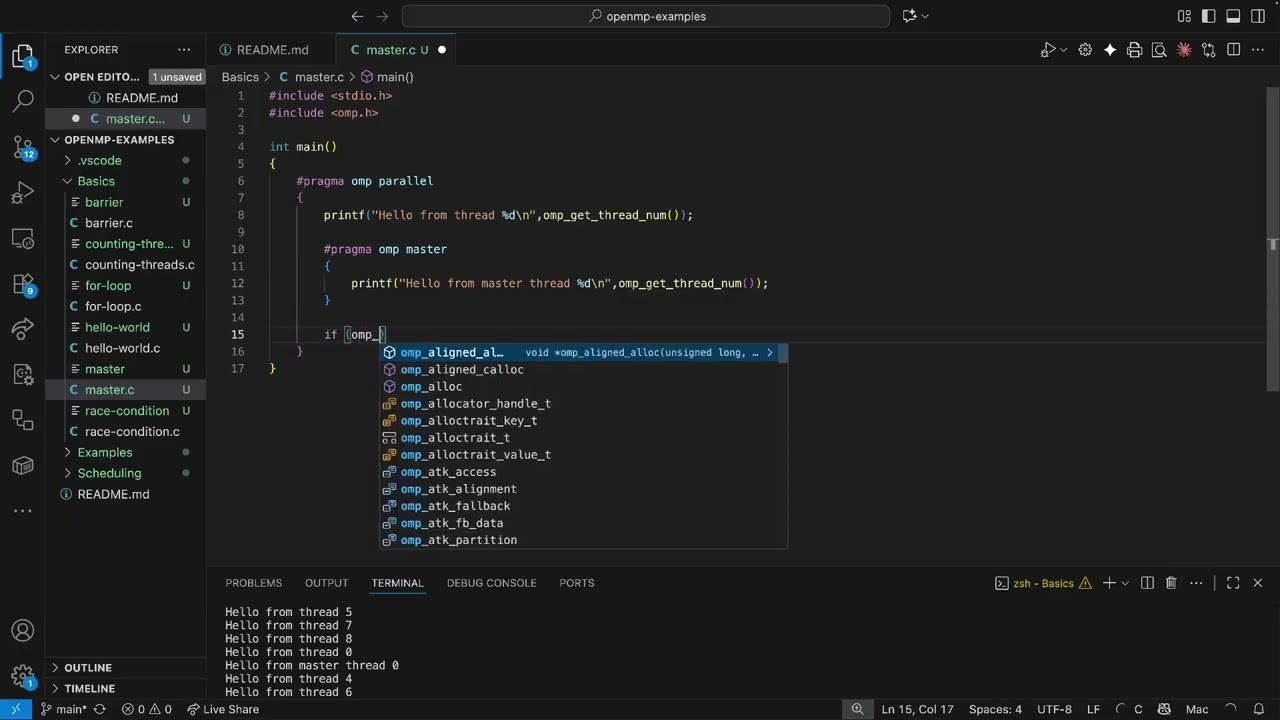Image resolution: width=1280 pixels, height=720 pixels.
Task: Open the Manage gear in activity bar
Action: 22,675
